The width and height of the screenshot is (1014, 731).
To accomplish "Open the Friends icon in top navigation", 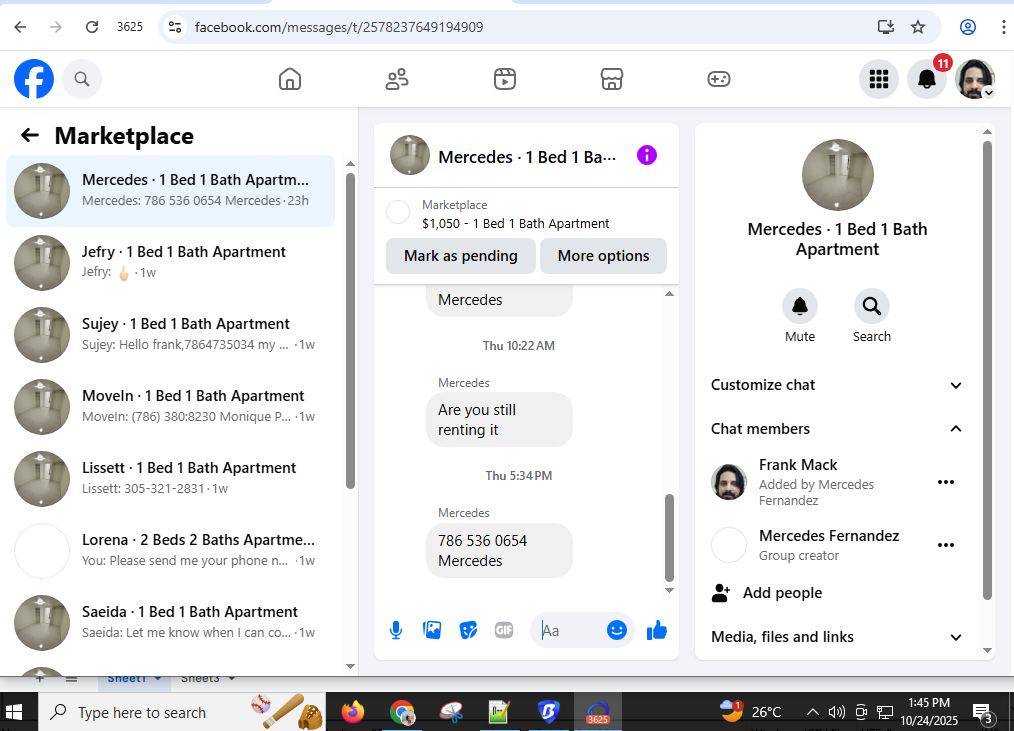I will click(x=397, y=79).
